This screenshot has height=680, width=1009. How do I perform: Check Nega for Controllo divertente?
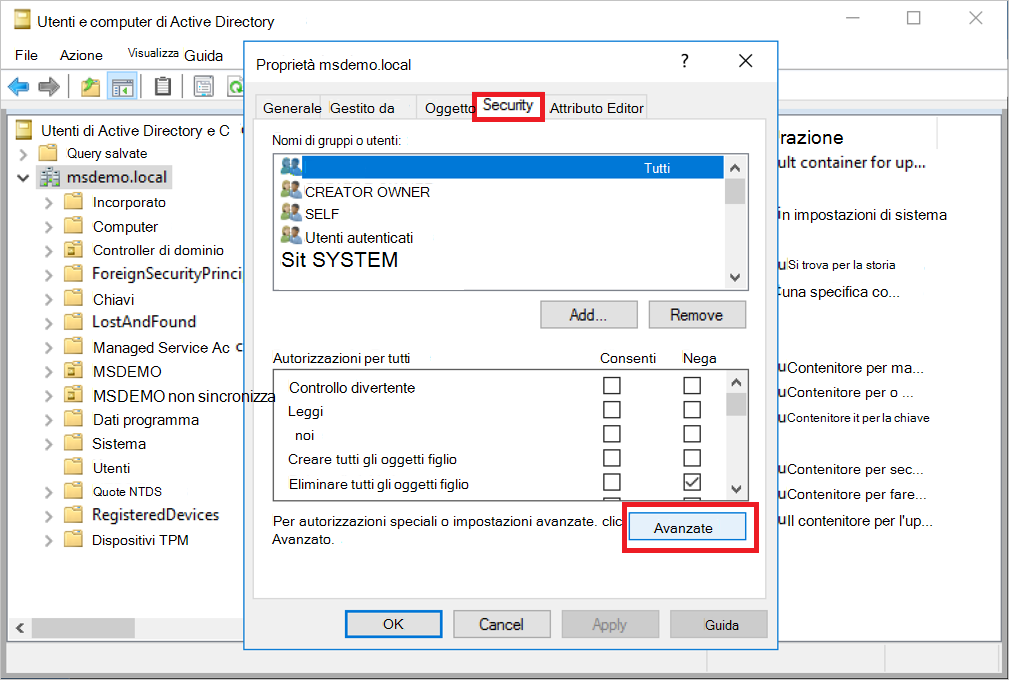(692, 385)
